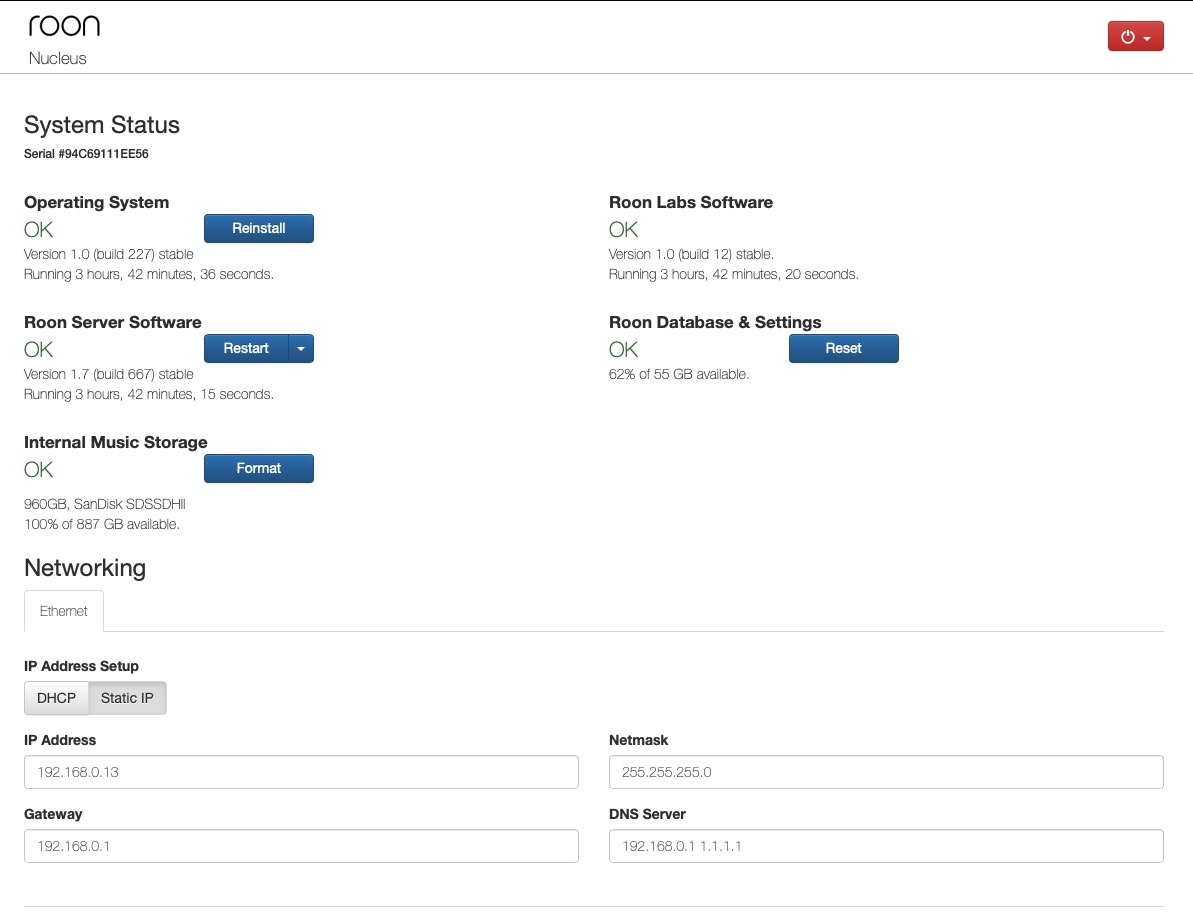This screenshot has height=920, width=1193.
Task: Click '100% of 887 GB available.' text
Action: [102, 524]
